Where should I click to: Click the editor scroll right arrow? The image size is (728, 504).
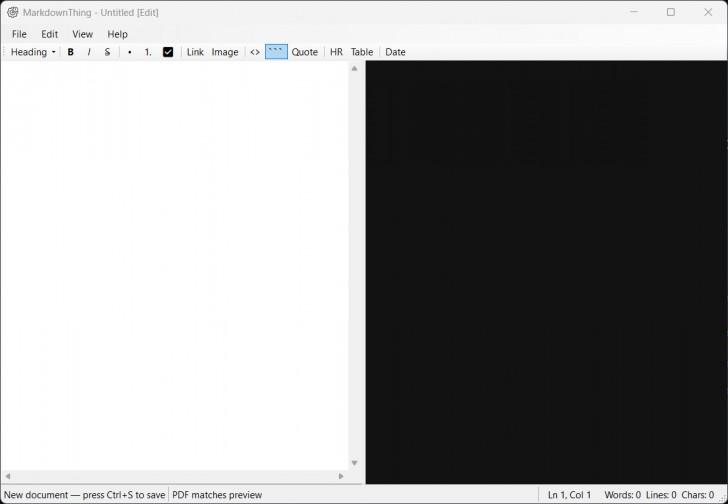tap(341, 476)
